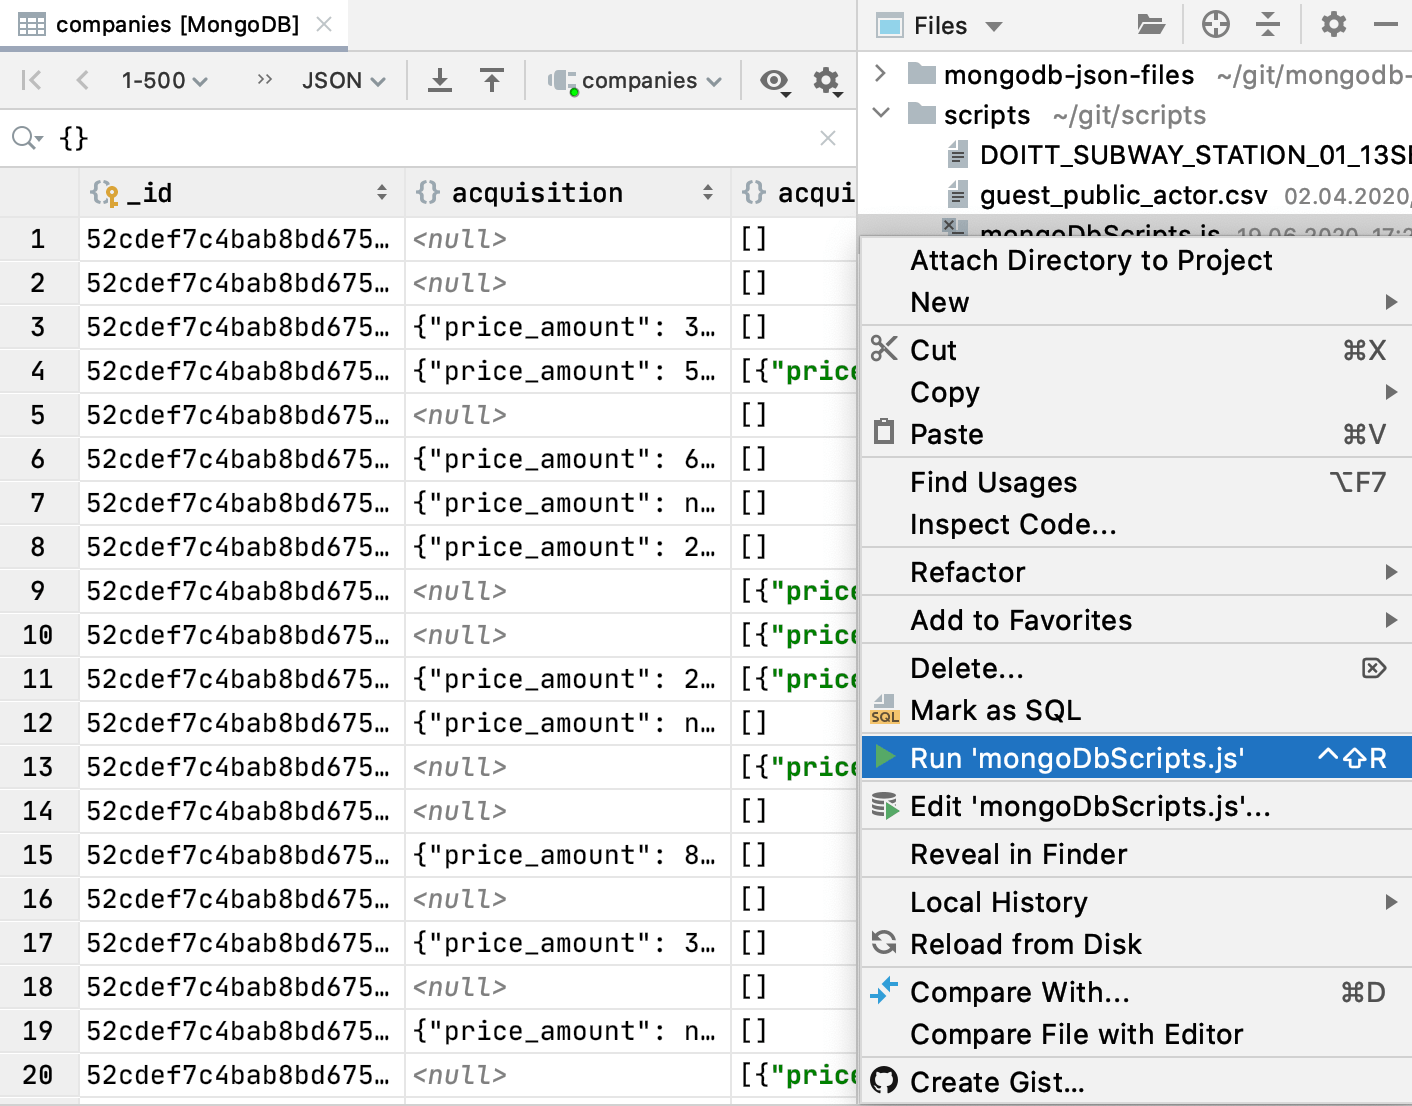Expand the mongodb-json-files folder

coord(880,74)
